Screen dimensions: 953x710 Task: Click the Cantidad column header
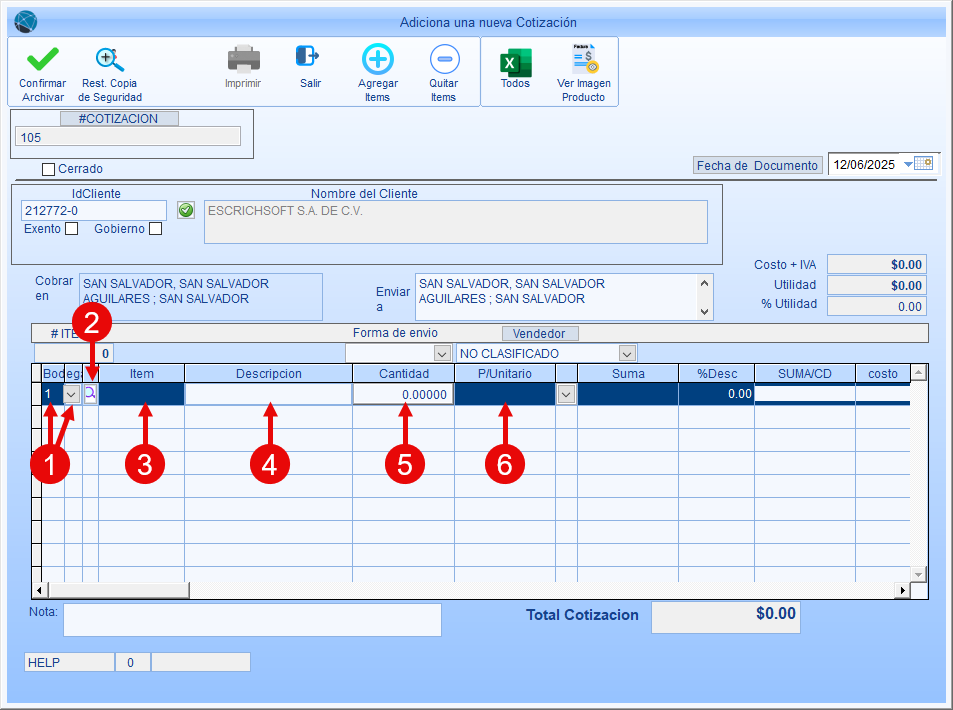click(x=404, y=374)
